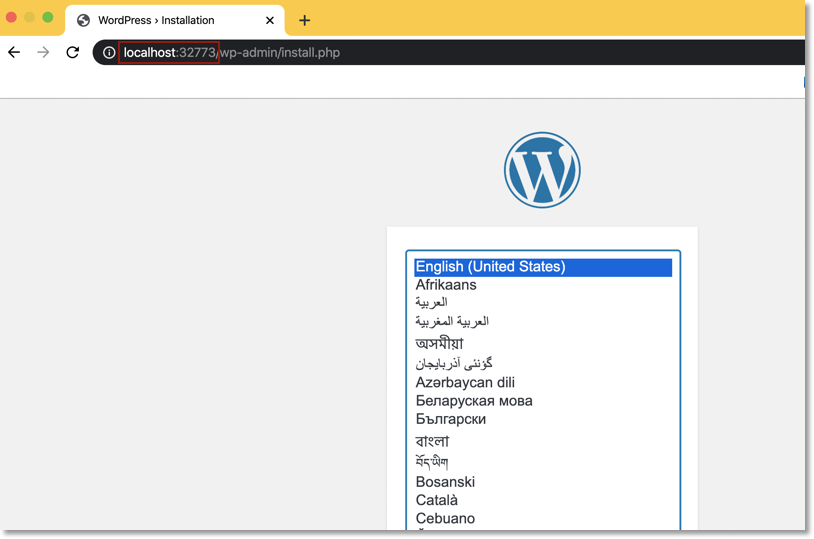This screenshot has height=539, width=814.
Task: Click the red macOS close window button
Action: 11,17
